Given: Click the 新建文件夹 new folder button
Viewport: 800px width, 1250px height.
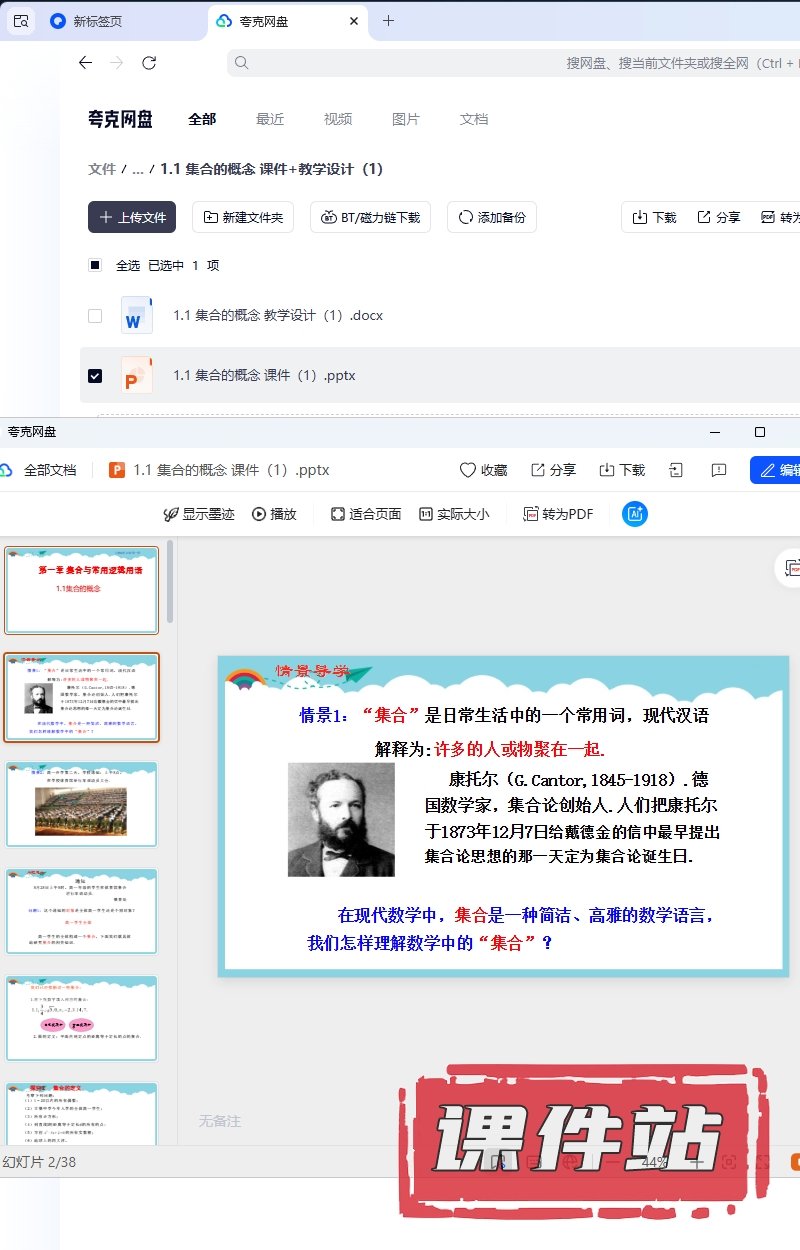Looking at the screenshot, I should 242,217.
